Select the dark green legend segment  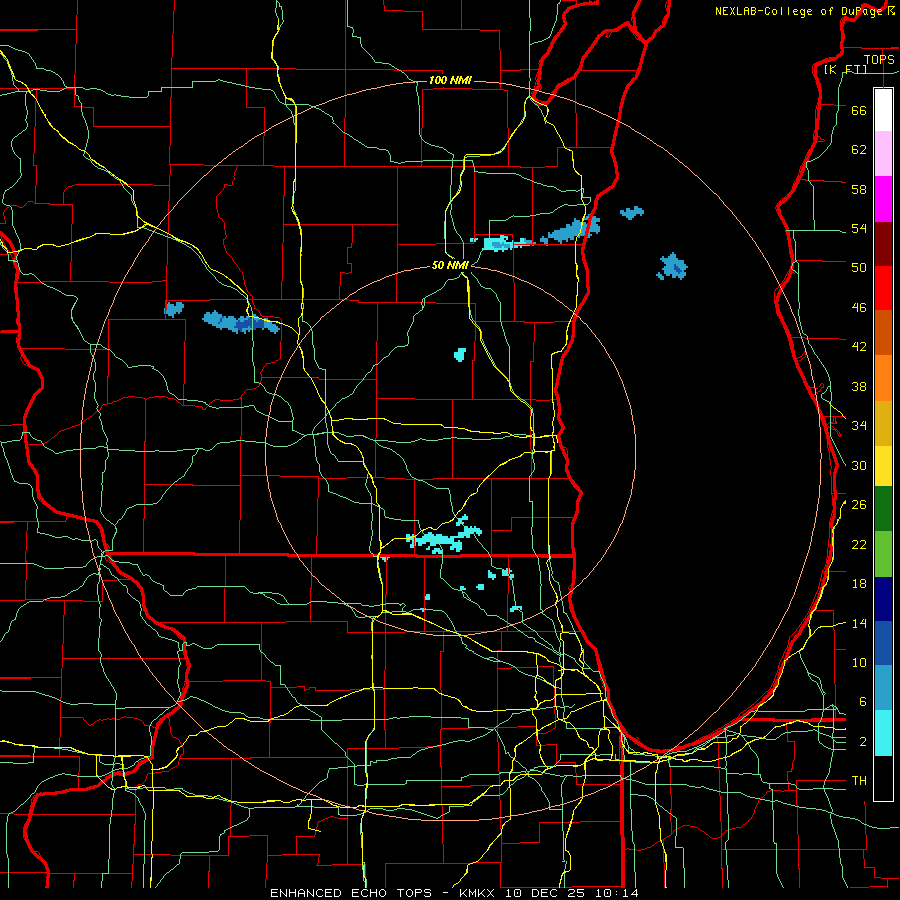883,509
